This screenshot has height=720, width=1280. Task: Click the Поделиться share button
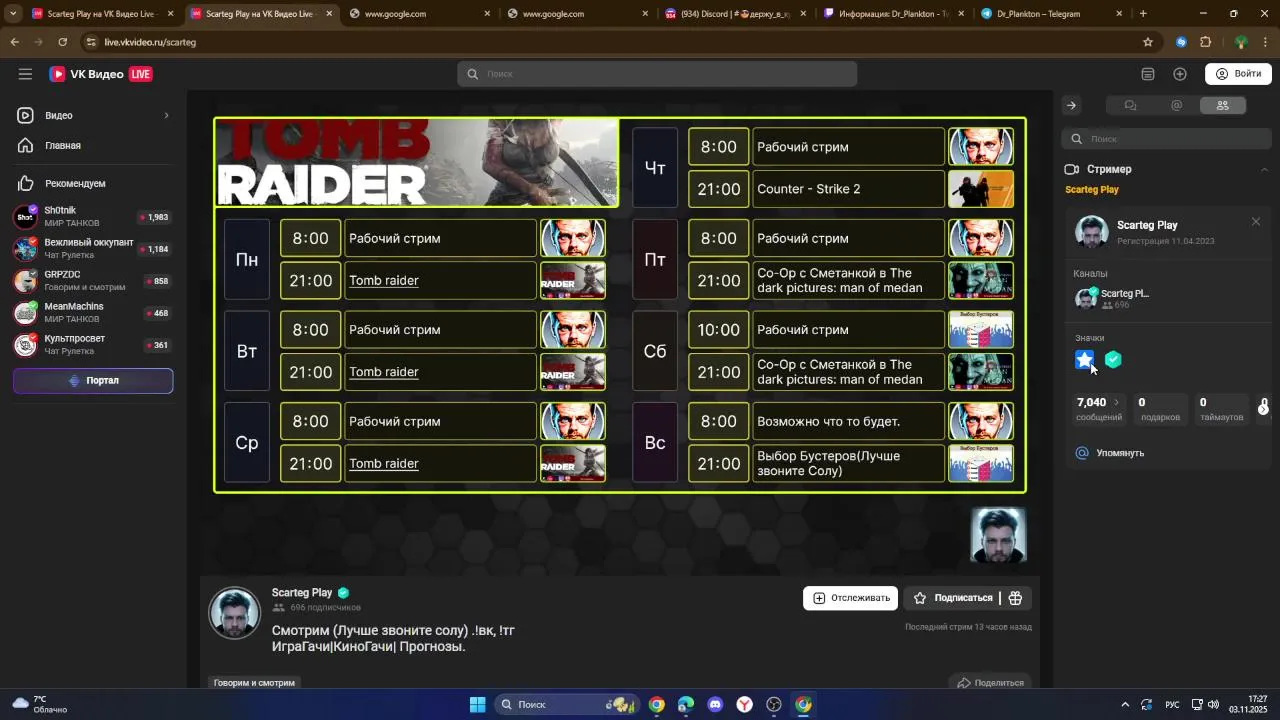(990, 683)
